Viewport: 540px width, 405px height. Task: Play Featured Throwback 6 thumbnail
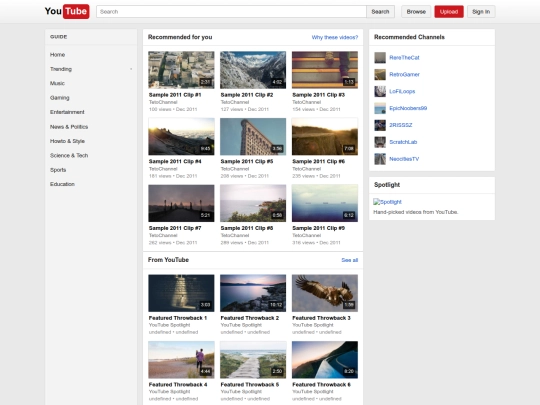click(x=325, y=360)
